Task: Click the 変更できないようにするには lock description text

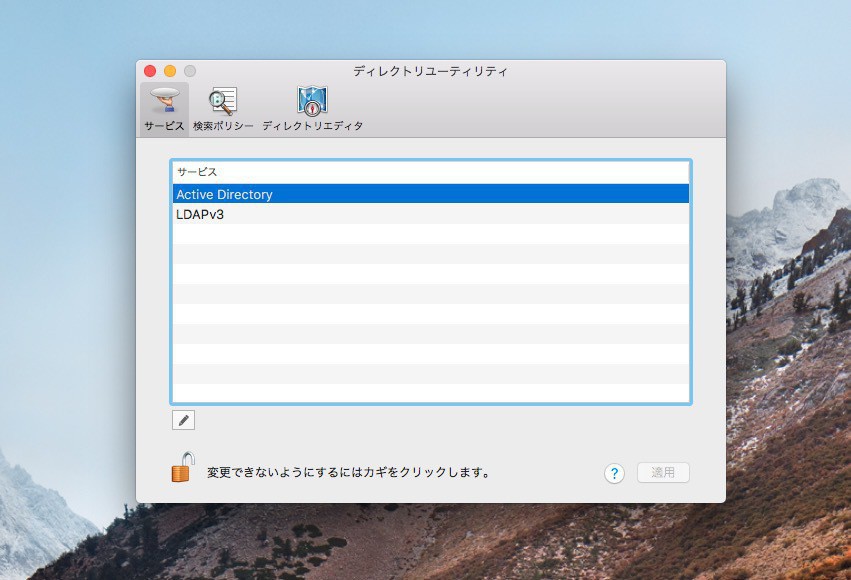Action: click(x=348, y=472)
